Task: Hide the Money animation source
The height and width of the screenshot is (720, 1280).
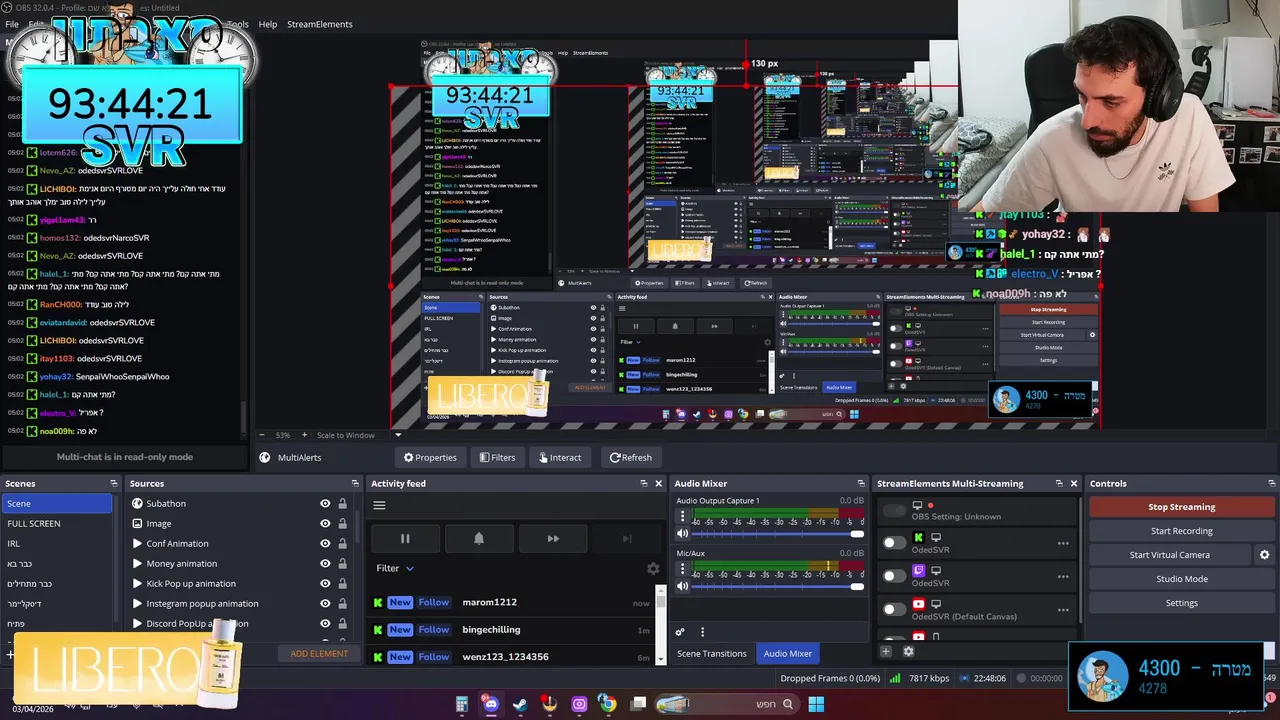Action: click(325, 564)
